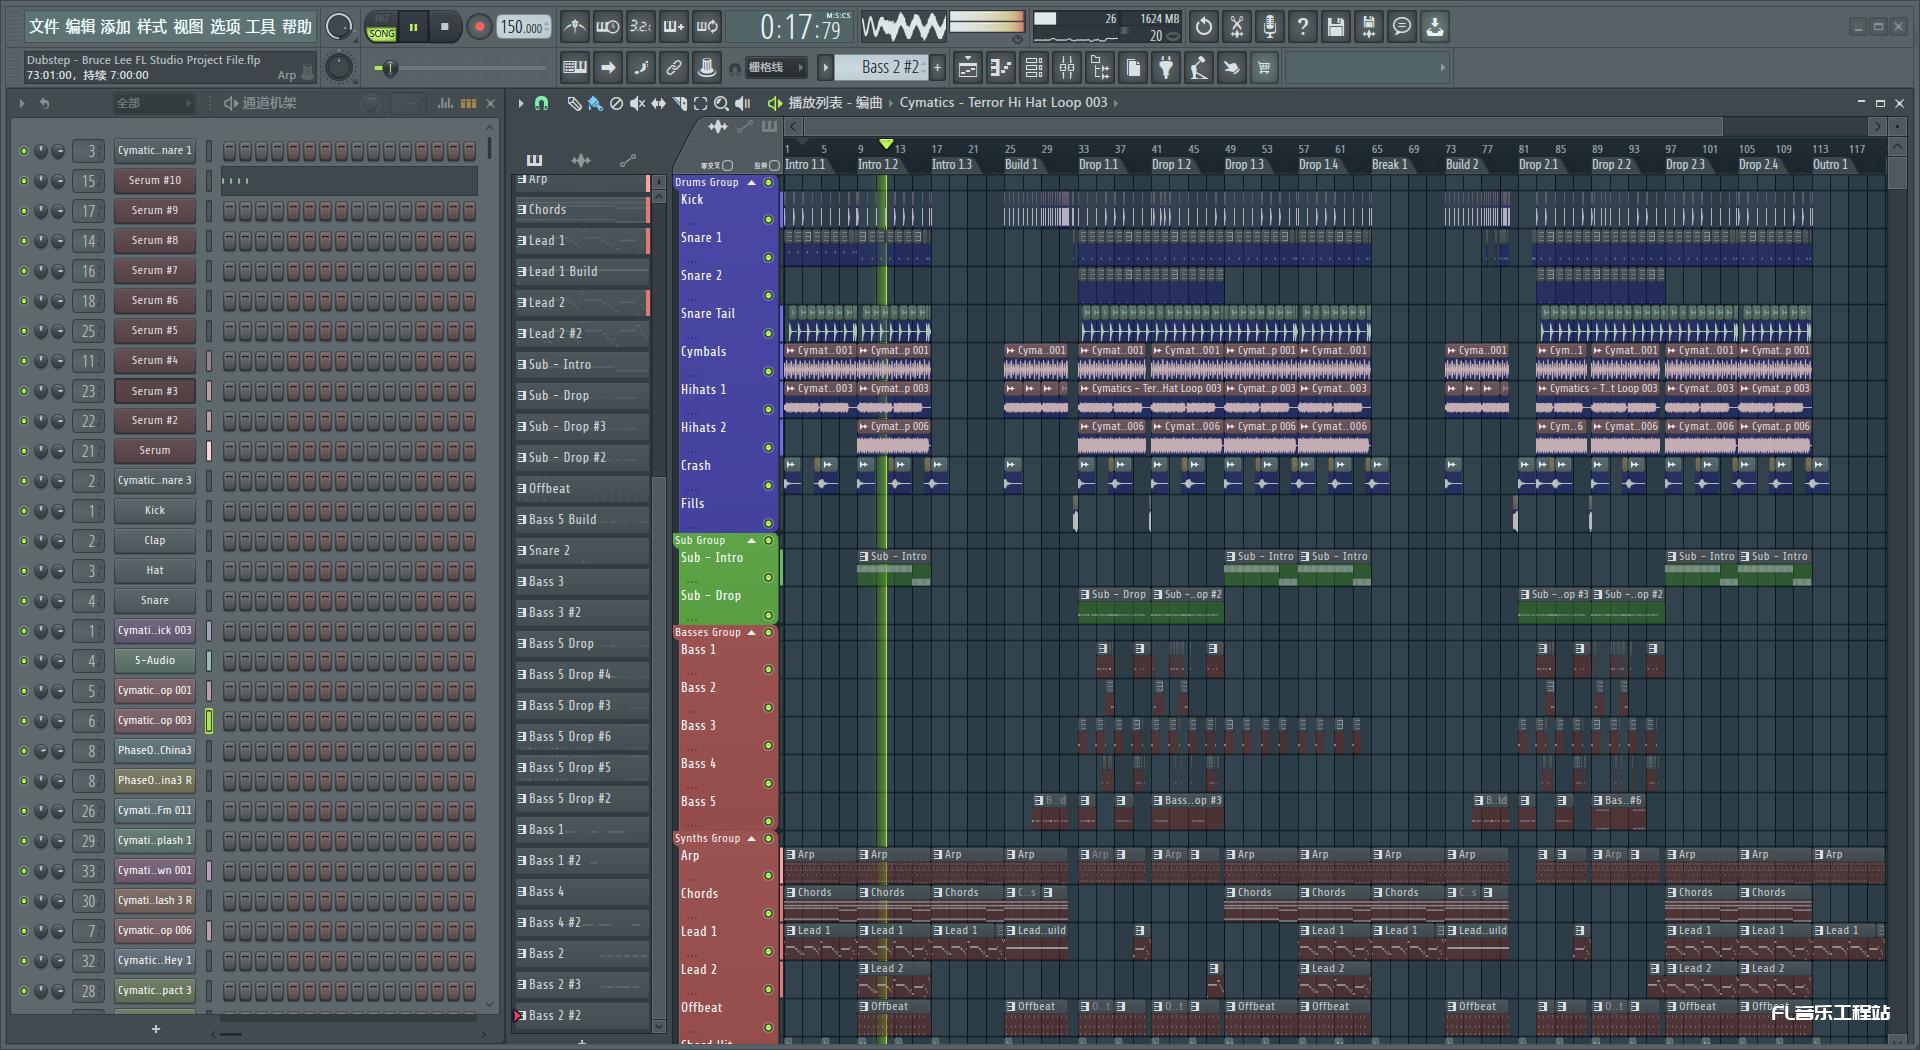Open the playlist view icon

pos(968,68)
